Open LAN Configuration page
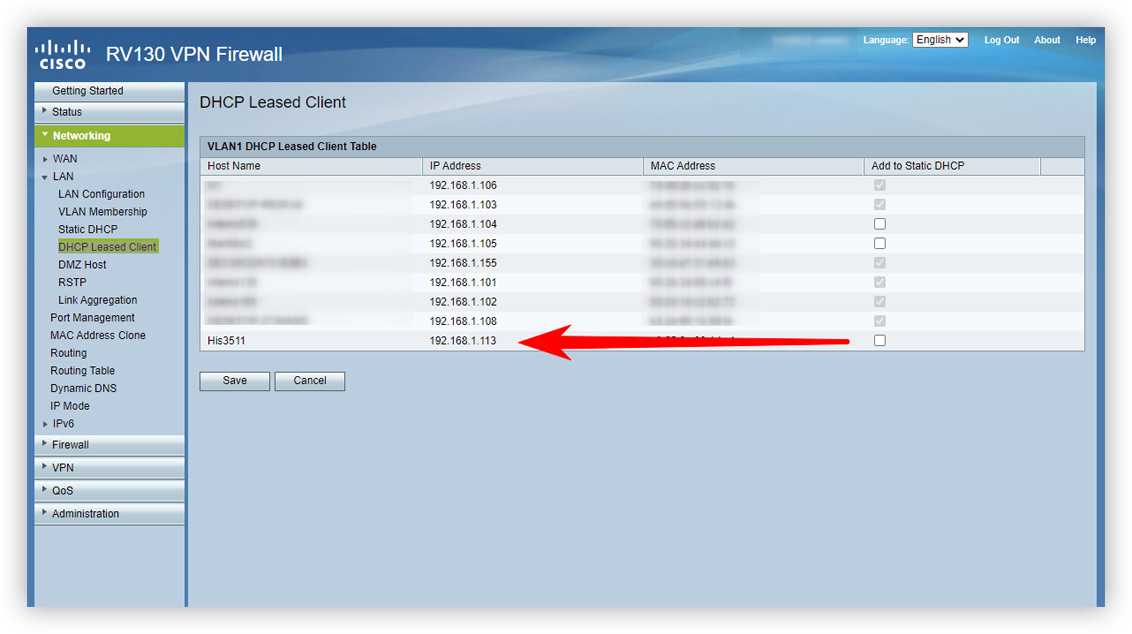Viewport: 1132px width, 634px height. (x=101, y=194)
